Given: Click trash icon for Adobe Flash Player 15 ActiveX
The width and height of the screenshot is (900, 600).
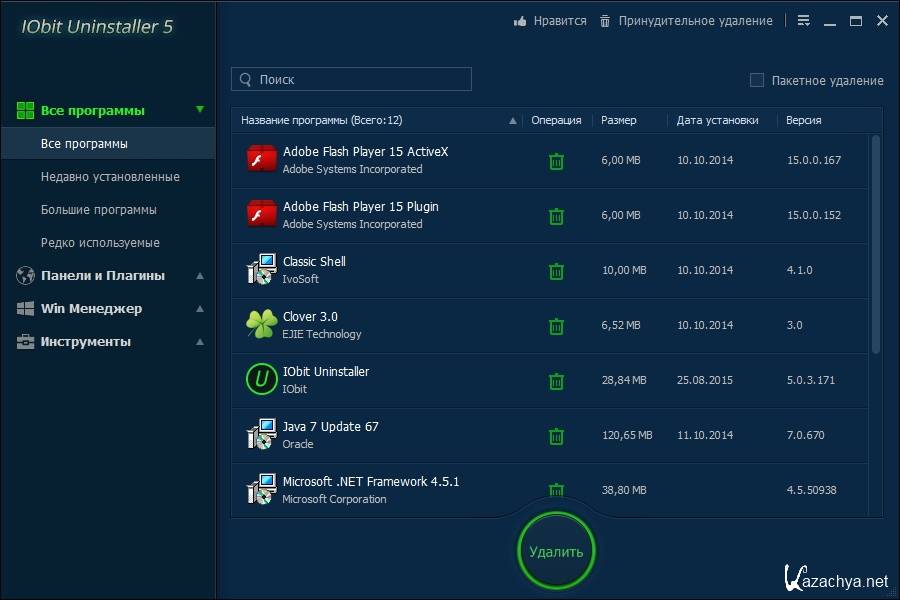Looking at the screenshot, I should pyautogui.click(x=556, y=161).
